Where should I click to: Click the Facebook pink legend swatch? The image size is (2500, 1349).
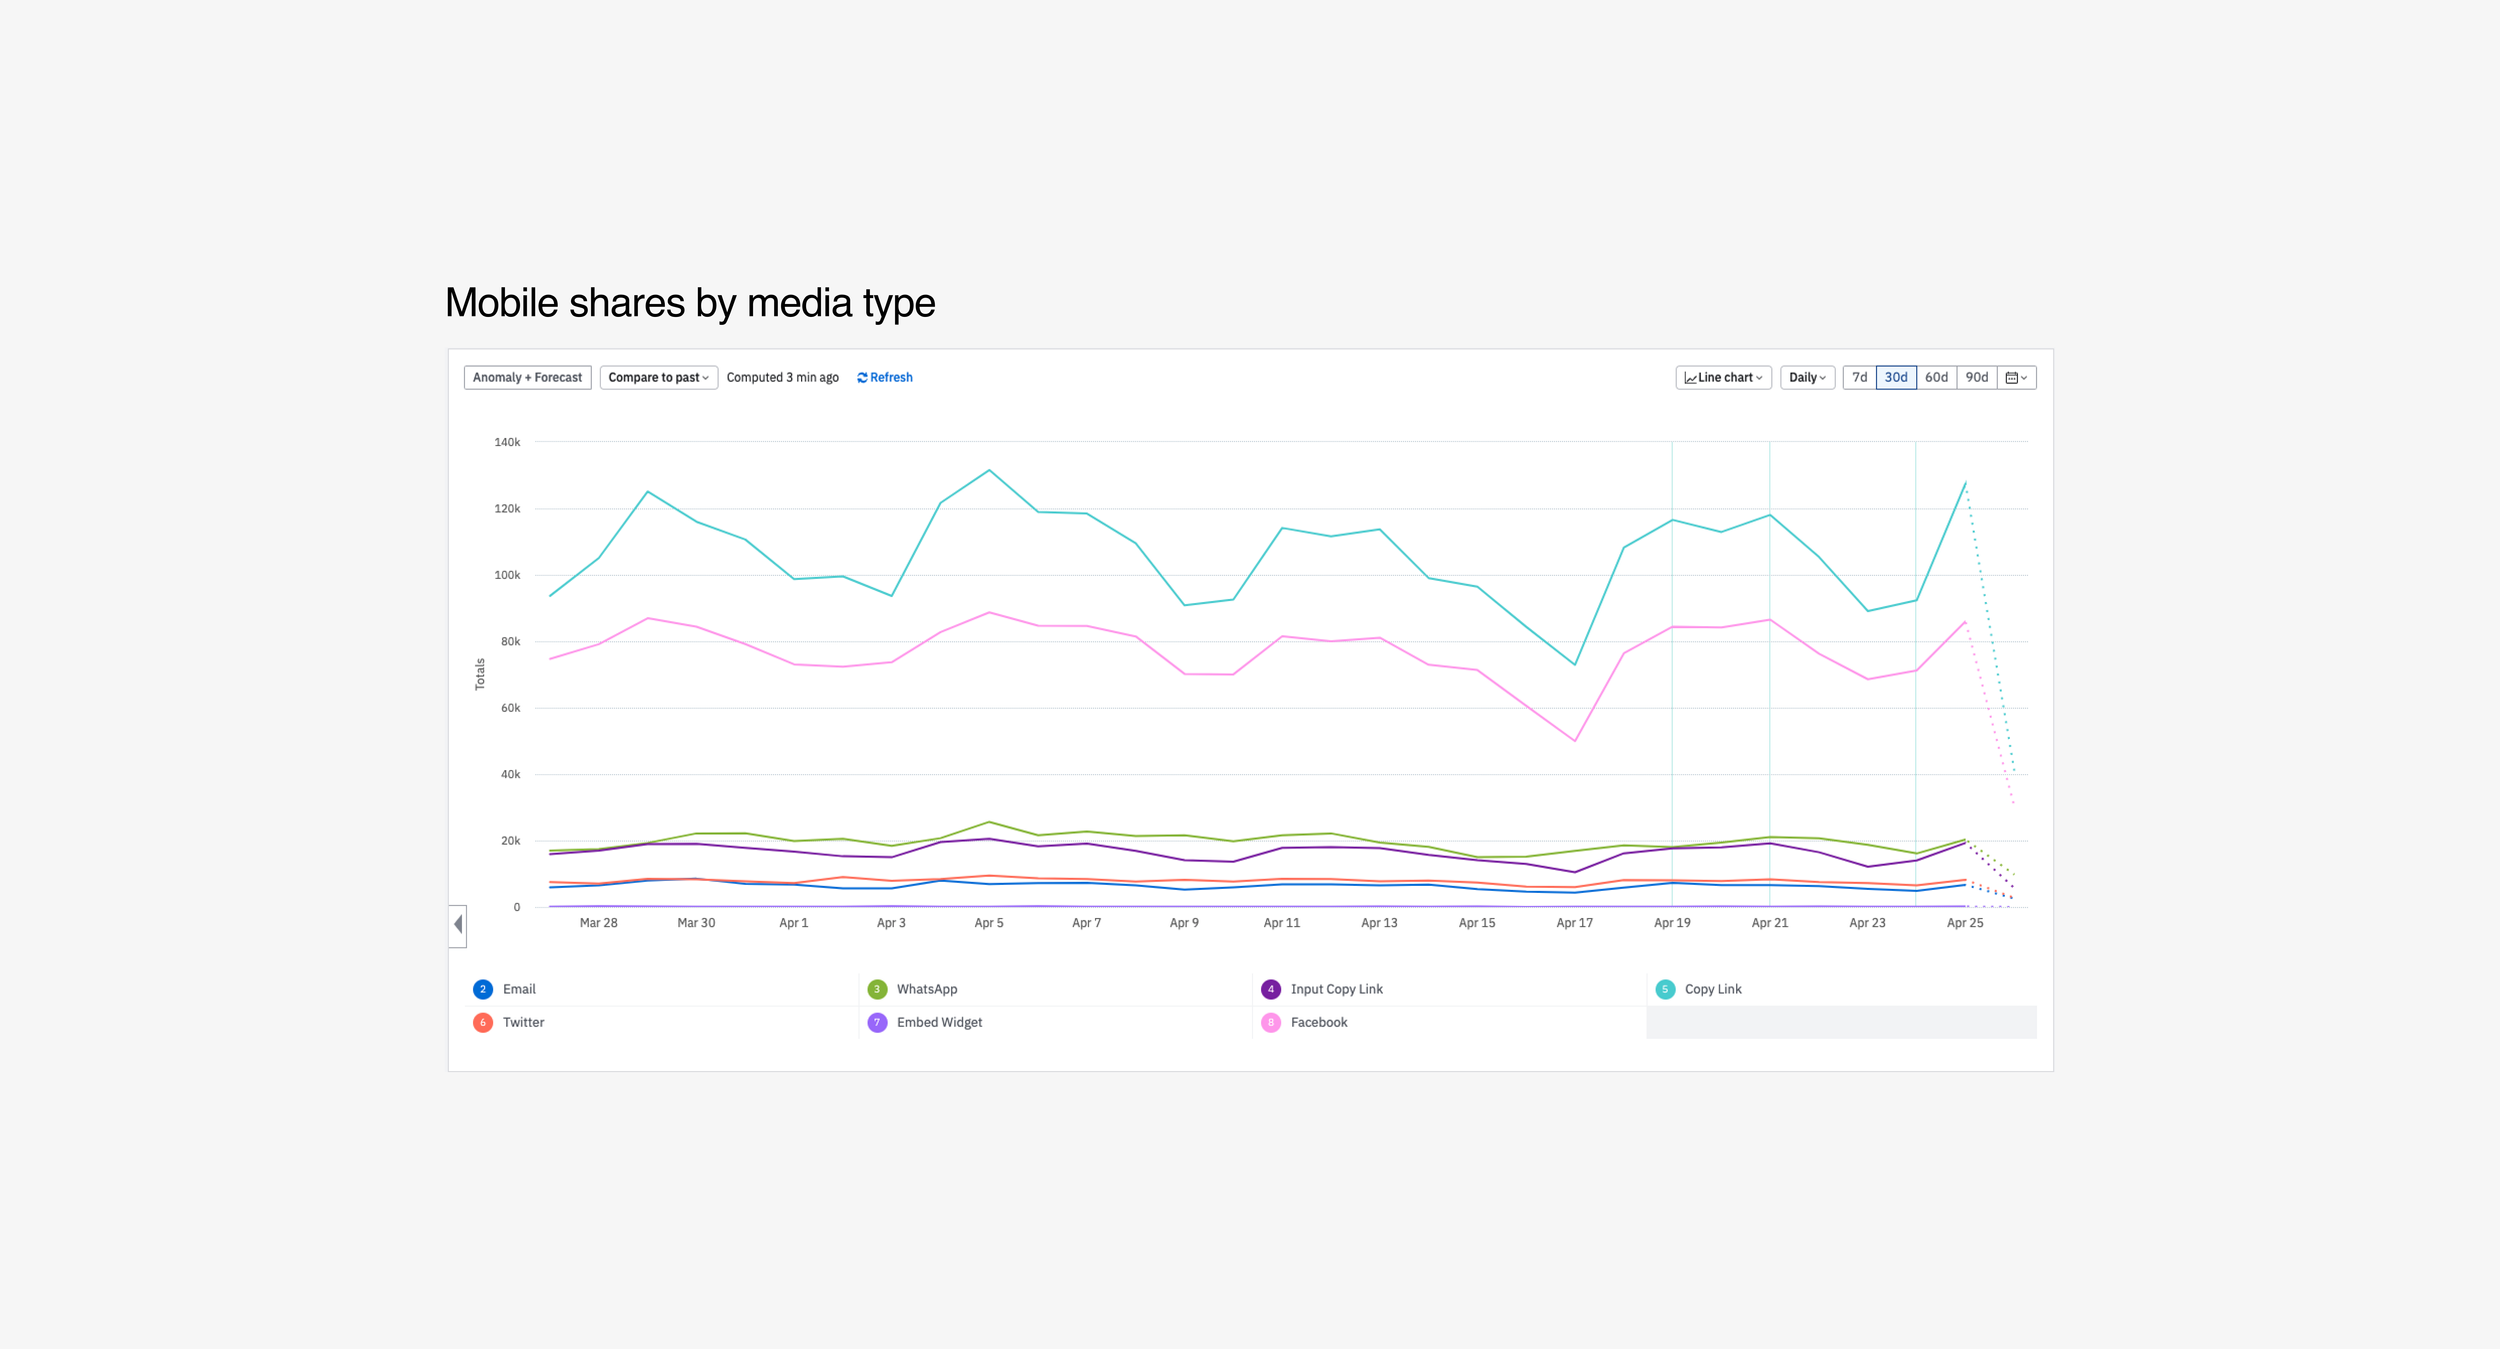click(1270, 1022)
